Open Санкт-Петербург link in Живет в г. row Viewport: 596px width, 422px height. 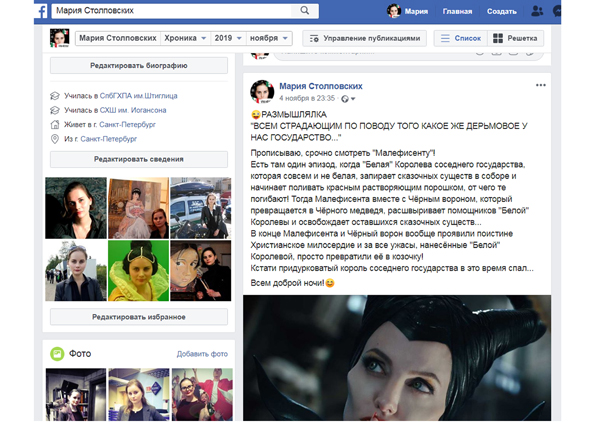pyautogui.click(x=127, y=125)
